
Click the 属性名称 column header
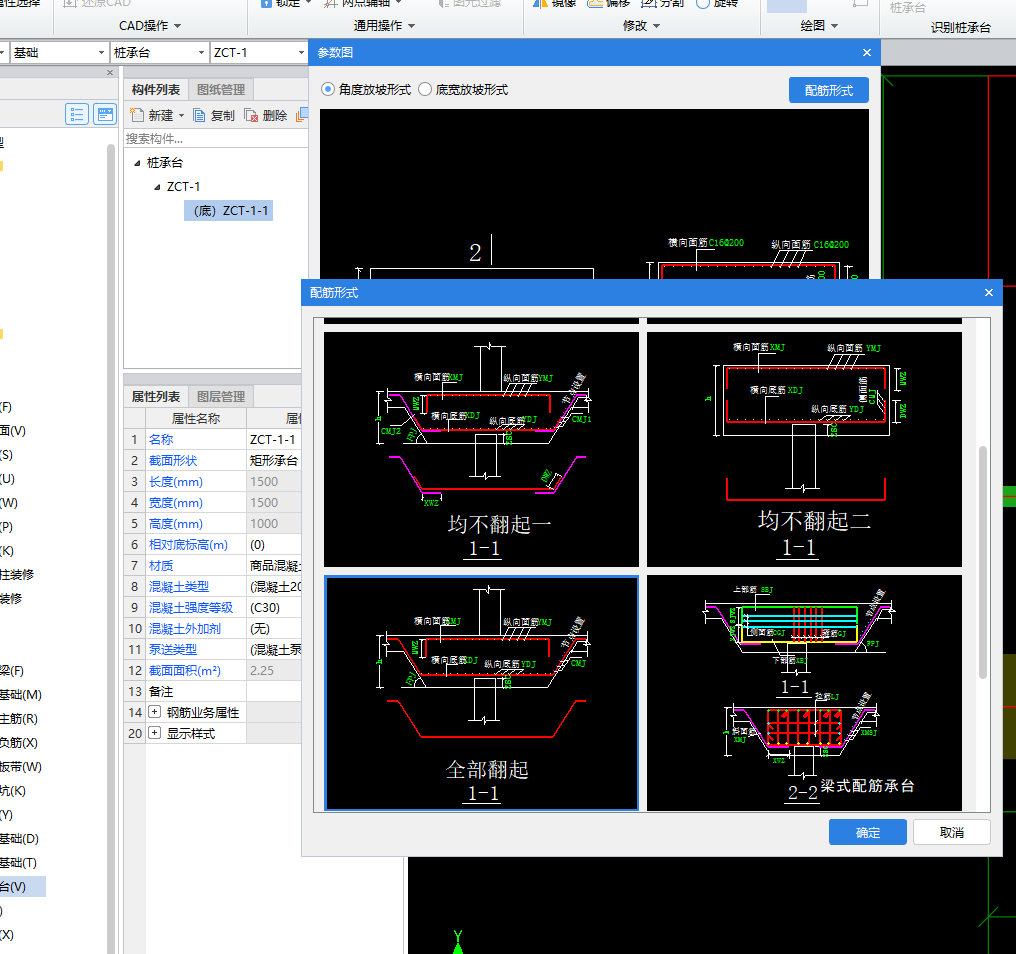(x=196, y=419)
